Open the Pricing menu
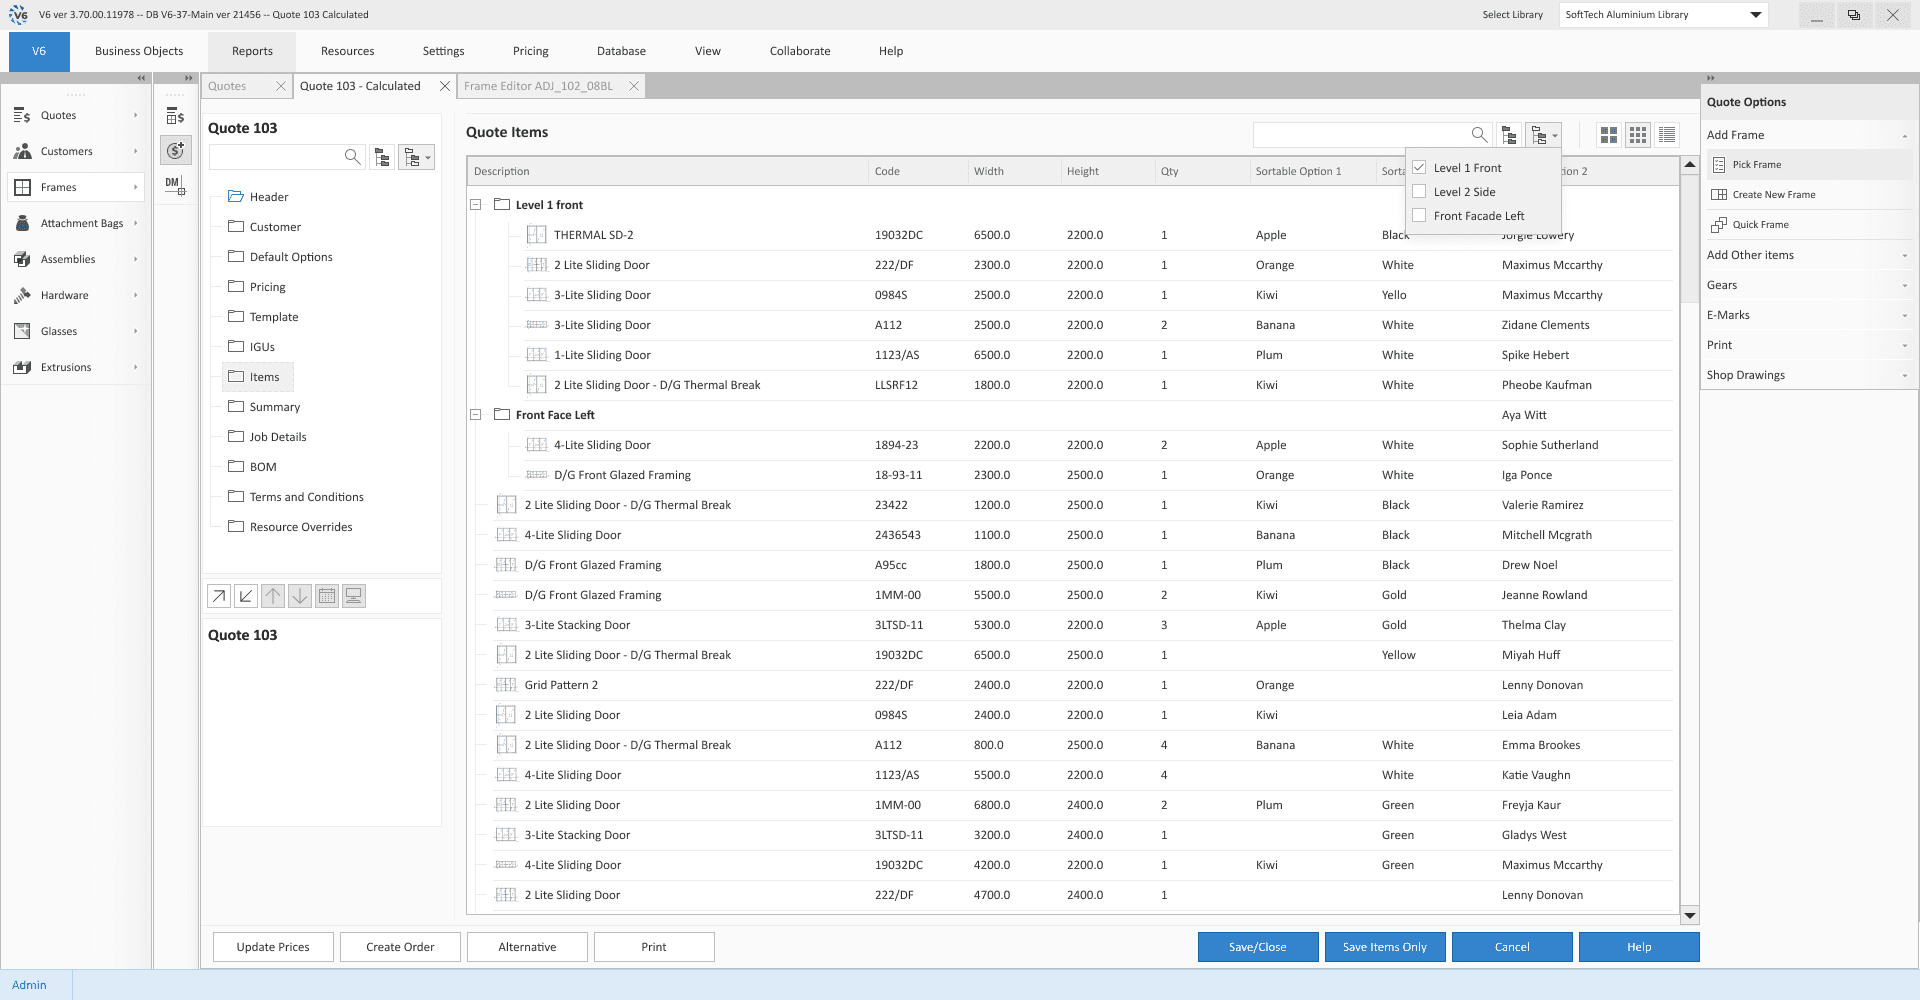Screen dimensions: 1920x1000 [x=531, y=51]
